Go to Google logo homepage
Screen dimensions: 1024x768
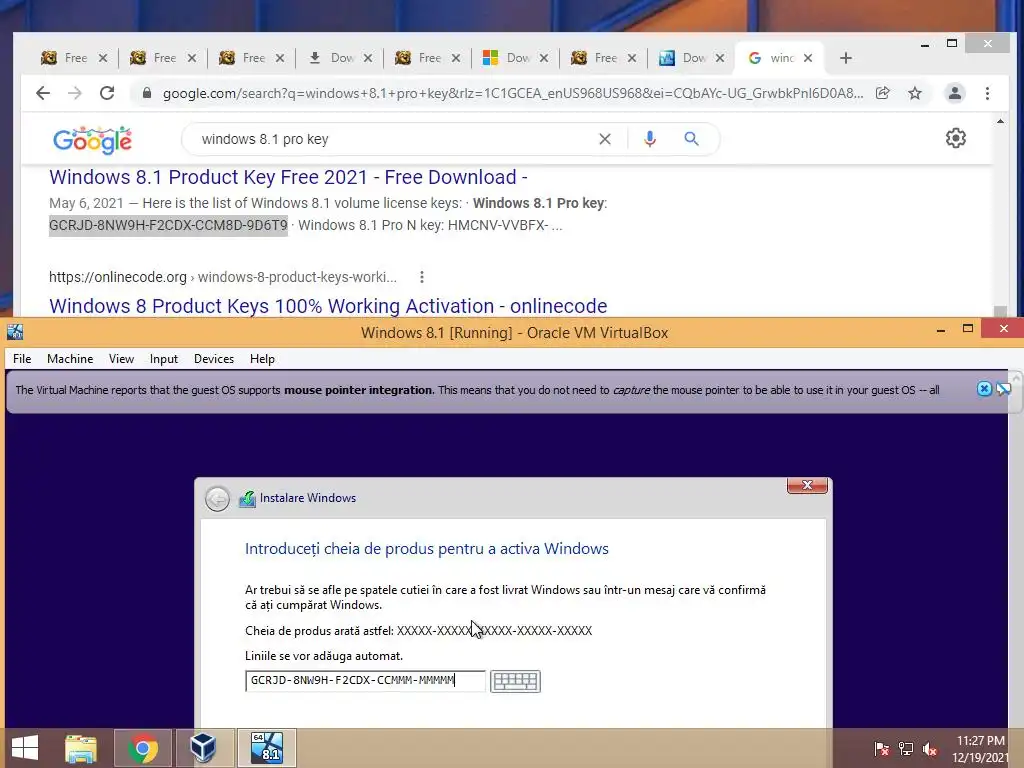pyautogui.click(x=92, y=140)
